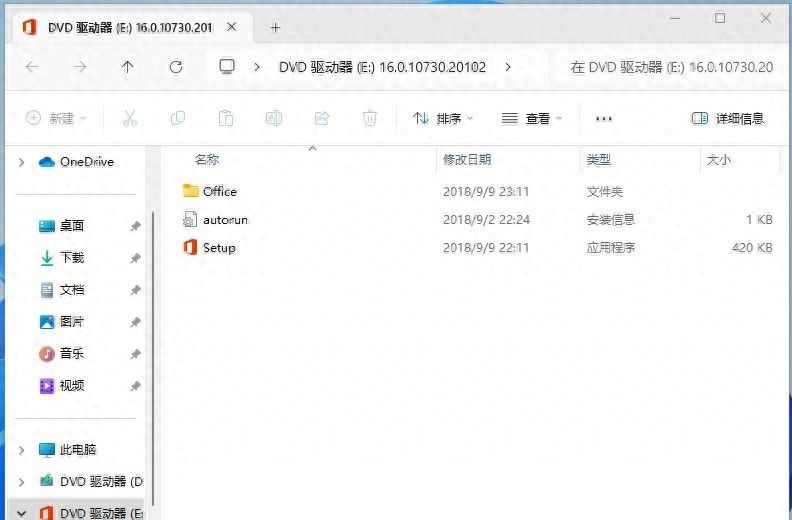Click the pin icon next to 视频
The image size is (792, 520).
click(135, 386)
